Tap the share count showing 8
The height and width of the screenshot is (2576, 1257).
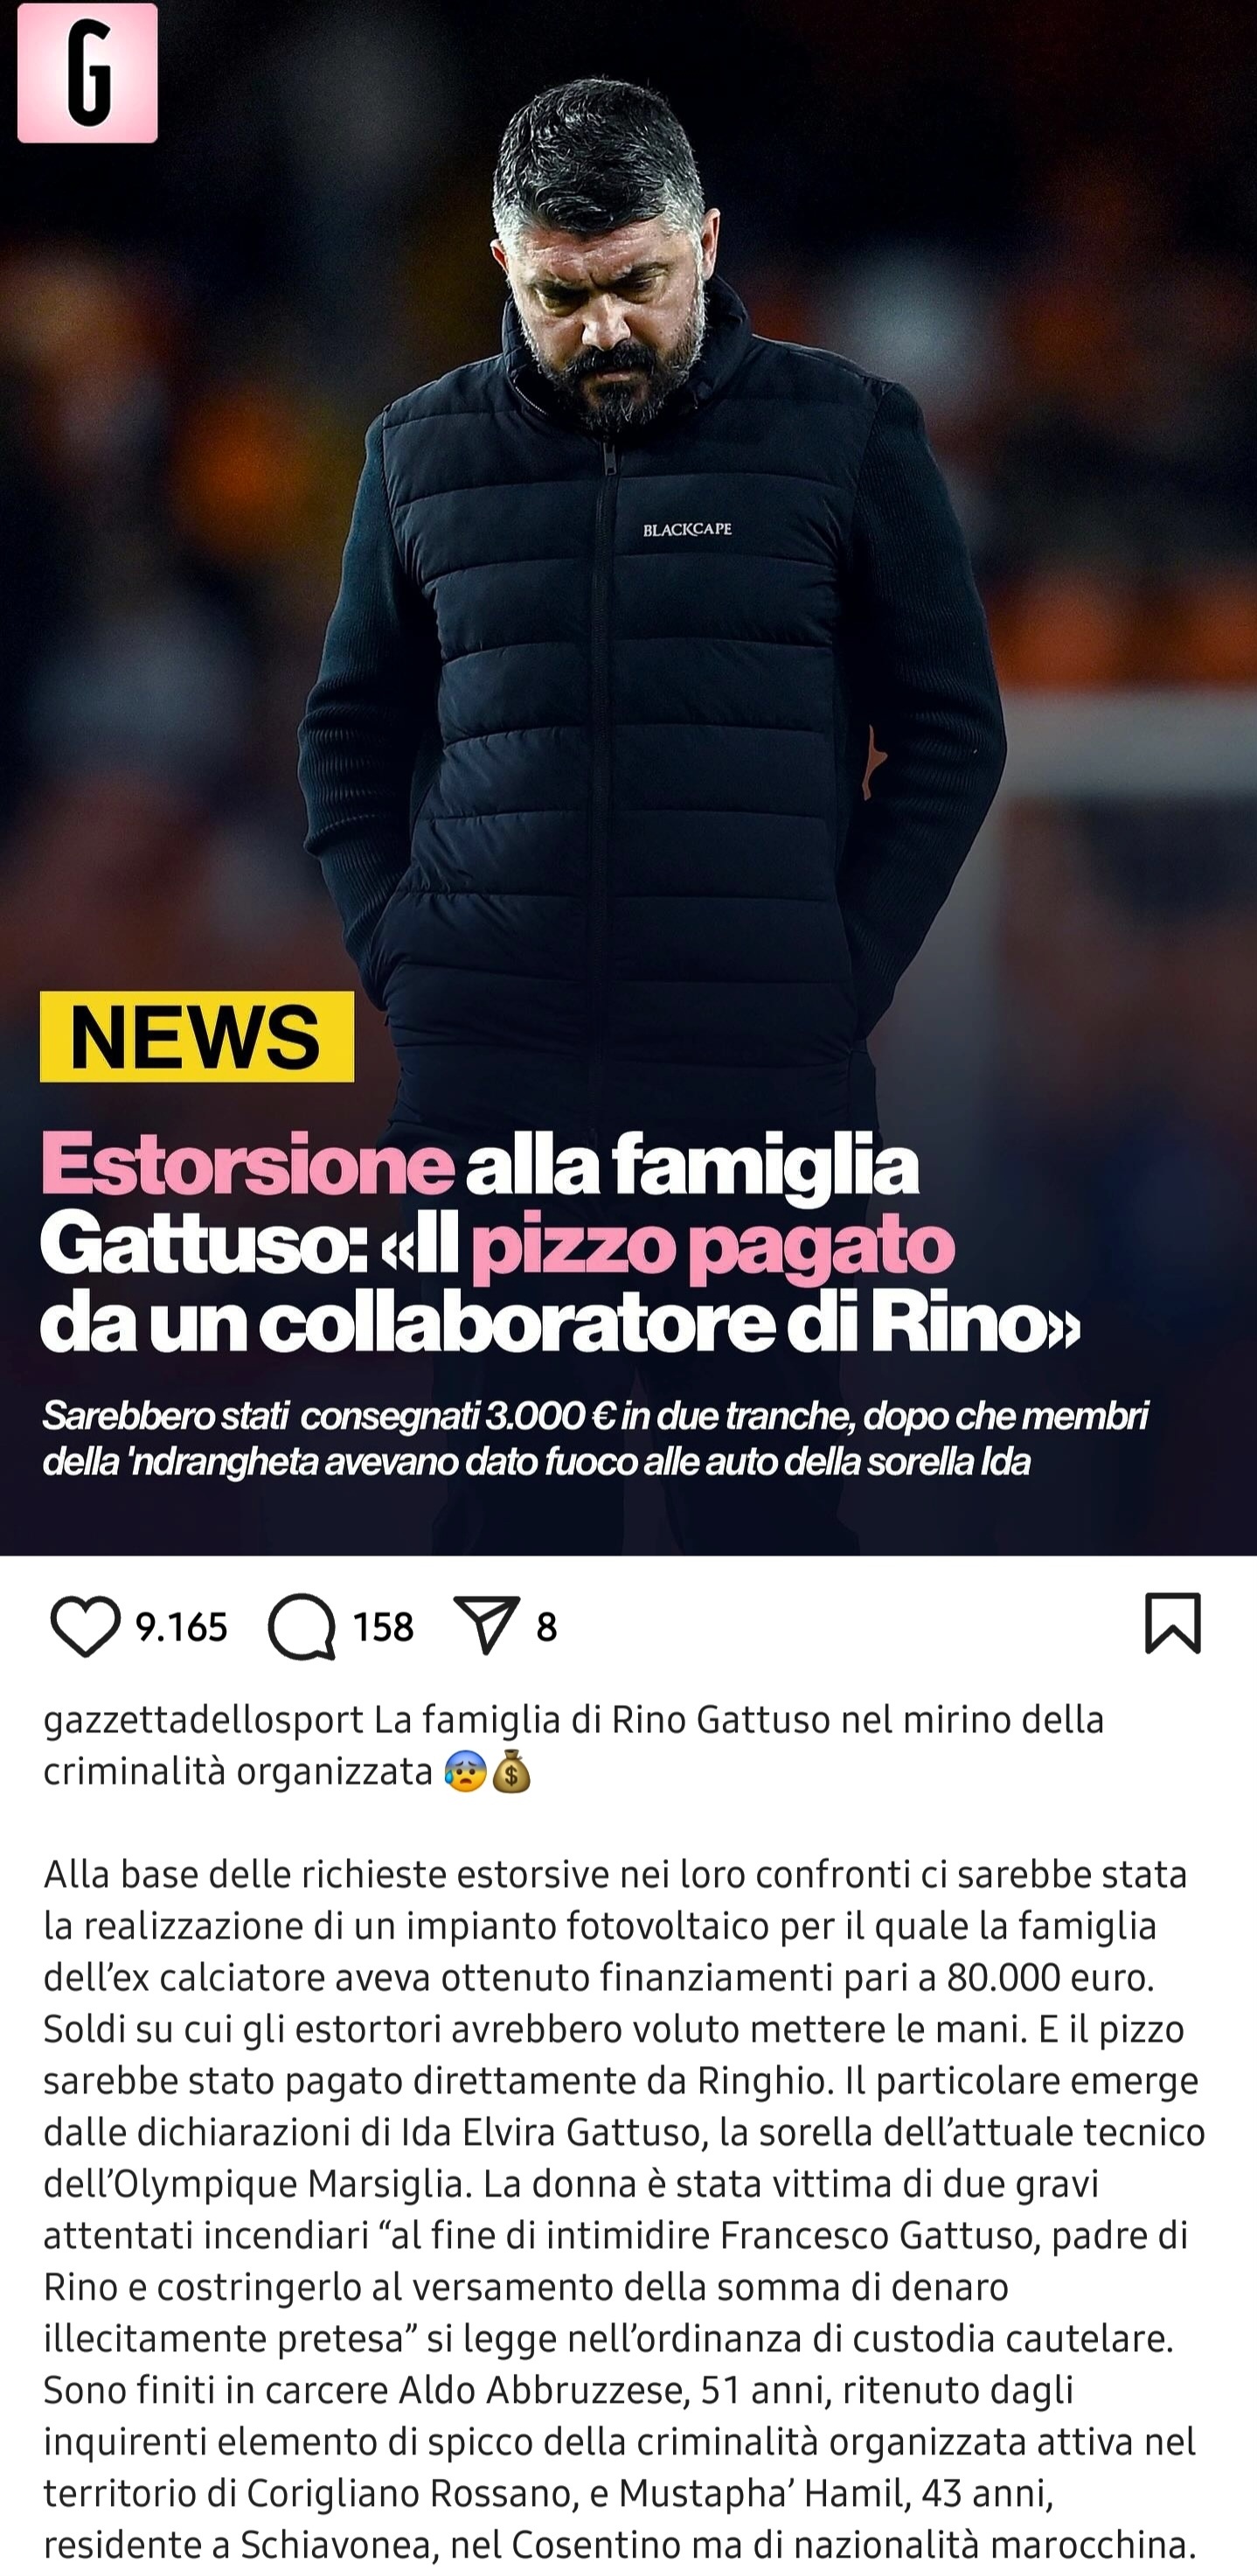pyautogui.click(x=546, y=1628)
